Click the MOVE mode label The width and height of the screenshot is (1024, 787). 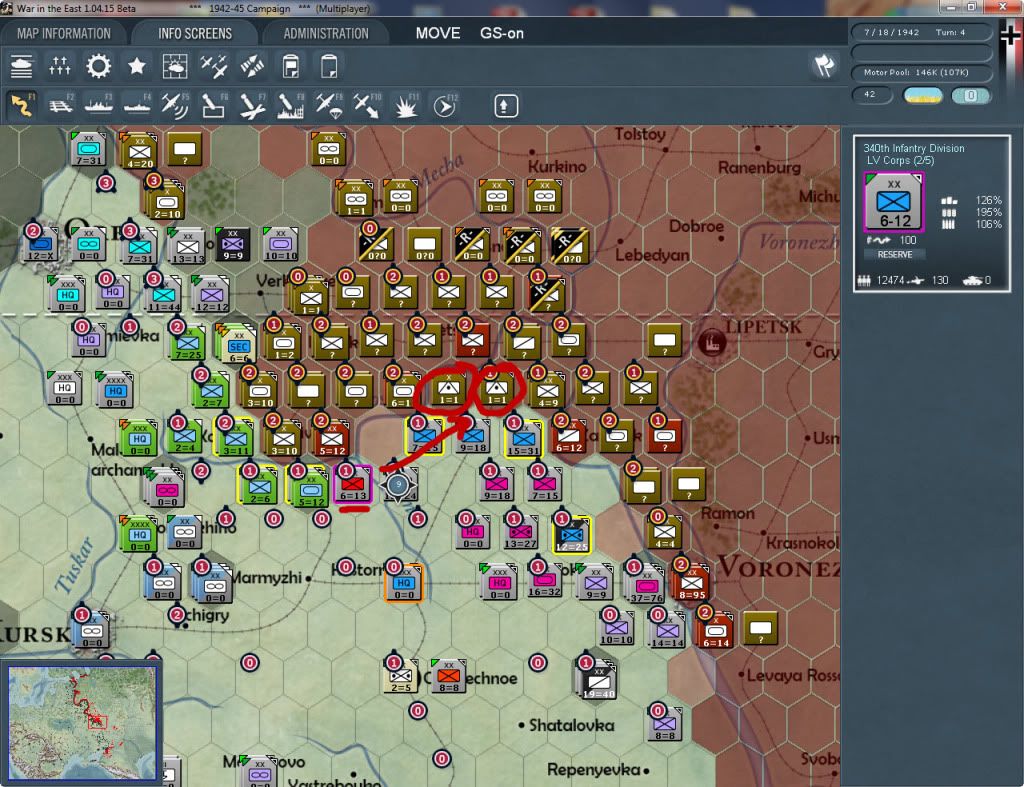438,33
